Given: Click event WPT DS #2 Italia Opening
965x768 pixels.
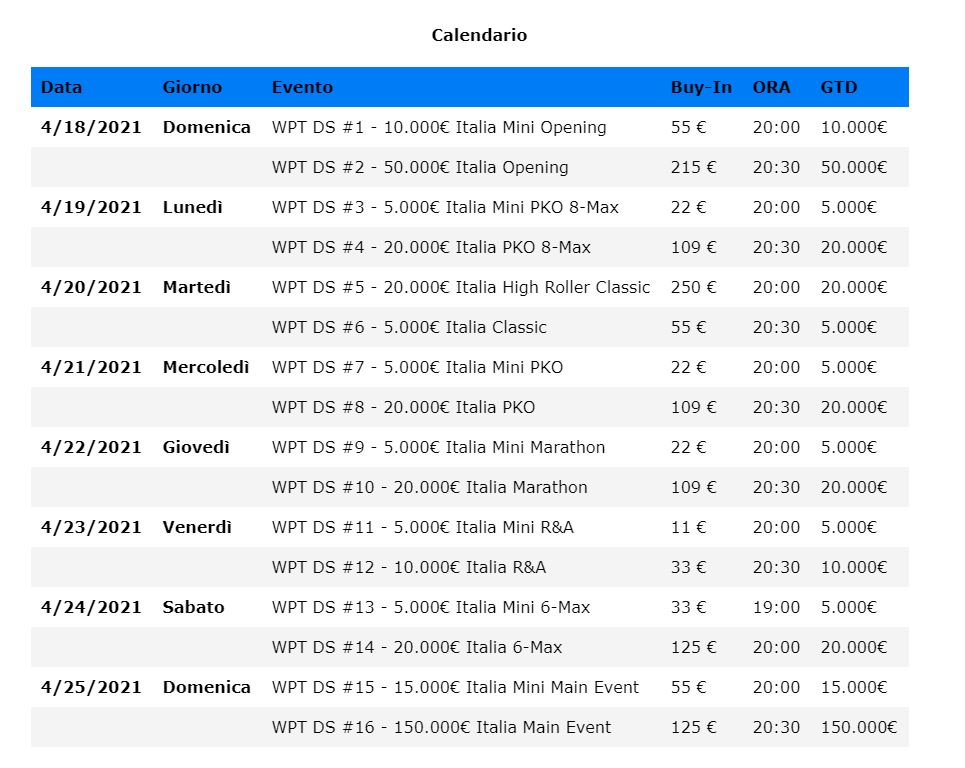Looking at the screenshot, I should 420,167.
